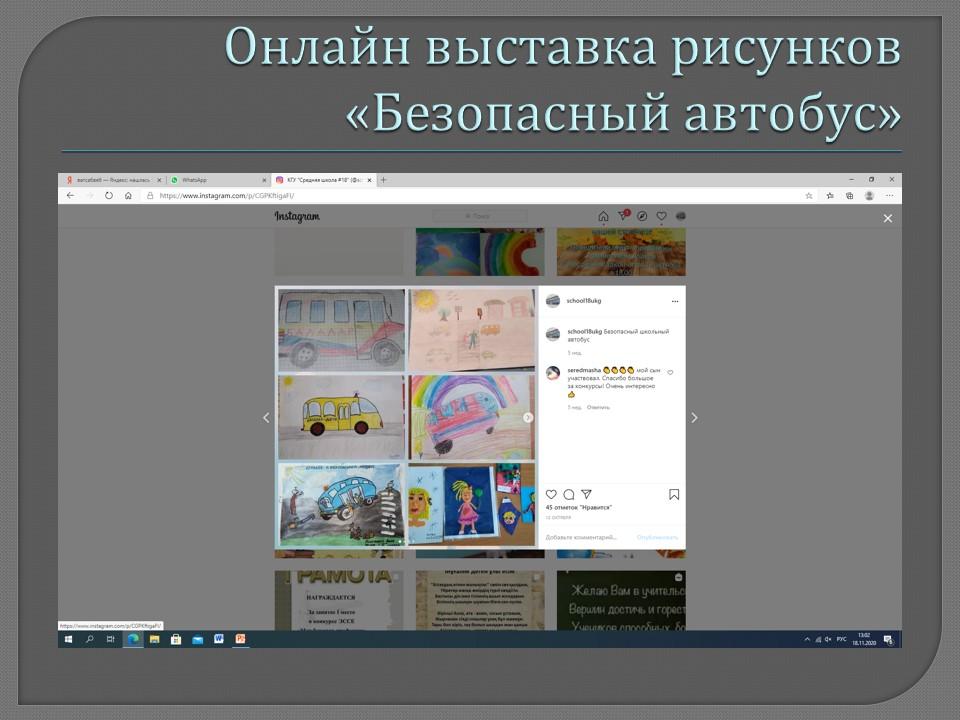Screen dimensions: 960x720
Task: Open the Windows notification center icon
Action: click(888, 640)
